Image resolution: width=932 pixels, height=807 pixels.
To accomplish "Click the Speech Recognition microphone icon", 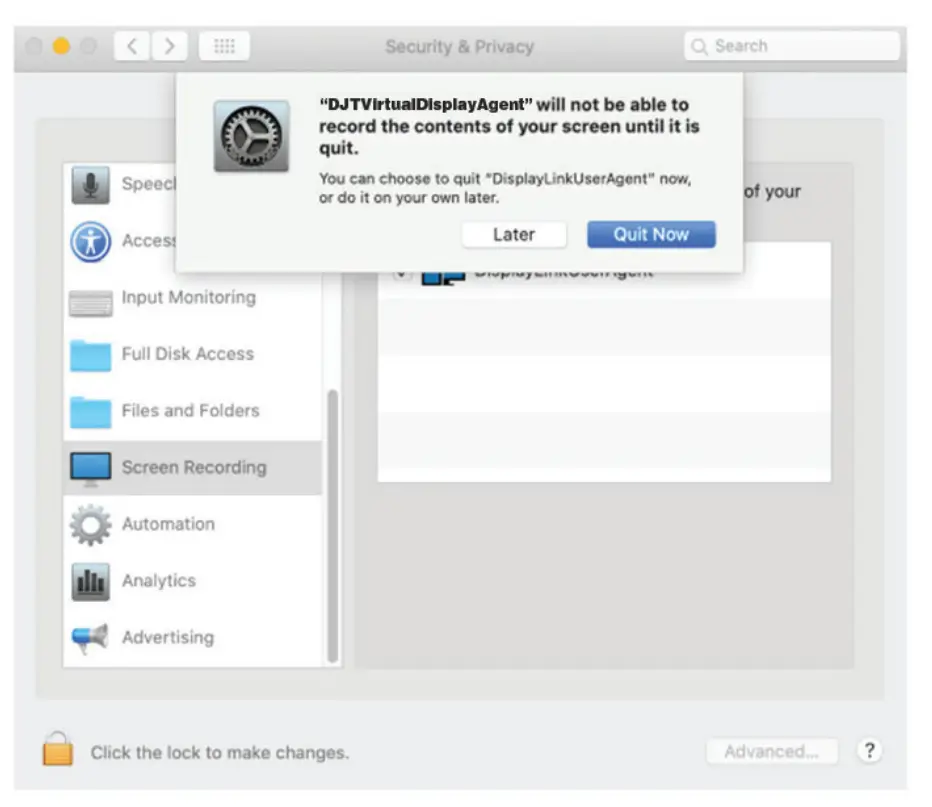I will click(90, 183).
